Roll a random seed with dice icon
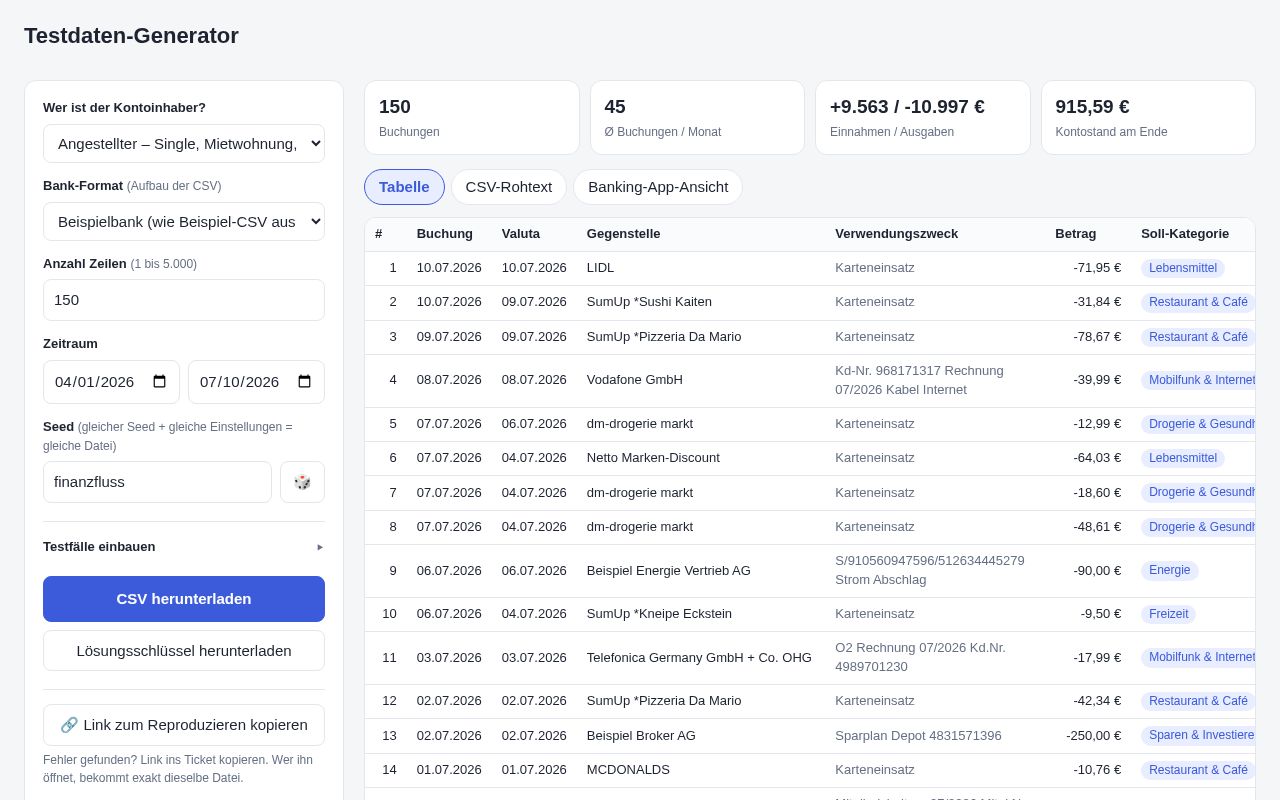Viewport: 1280px width, 800px height. (x=302, y=482)
